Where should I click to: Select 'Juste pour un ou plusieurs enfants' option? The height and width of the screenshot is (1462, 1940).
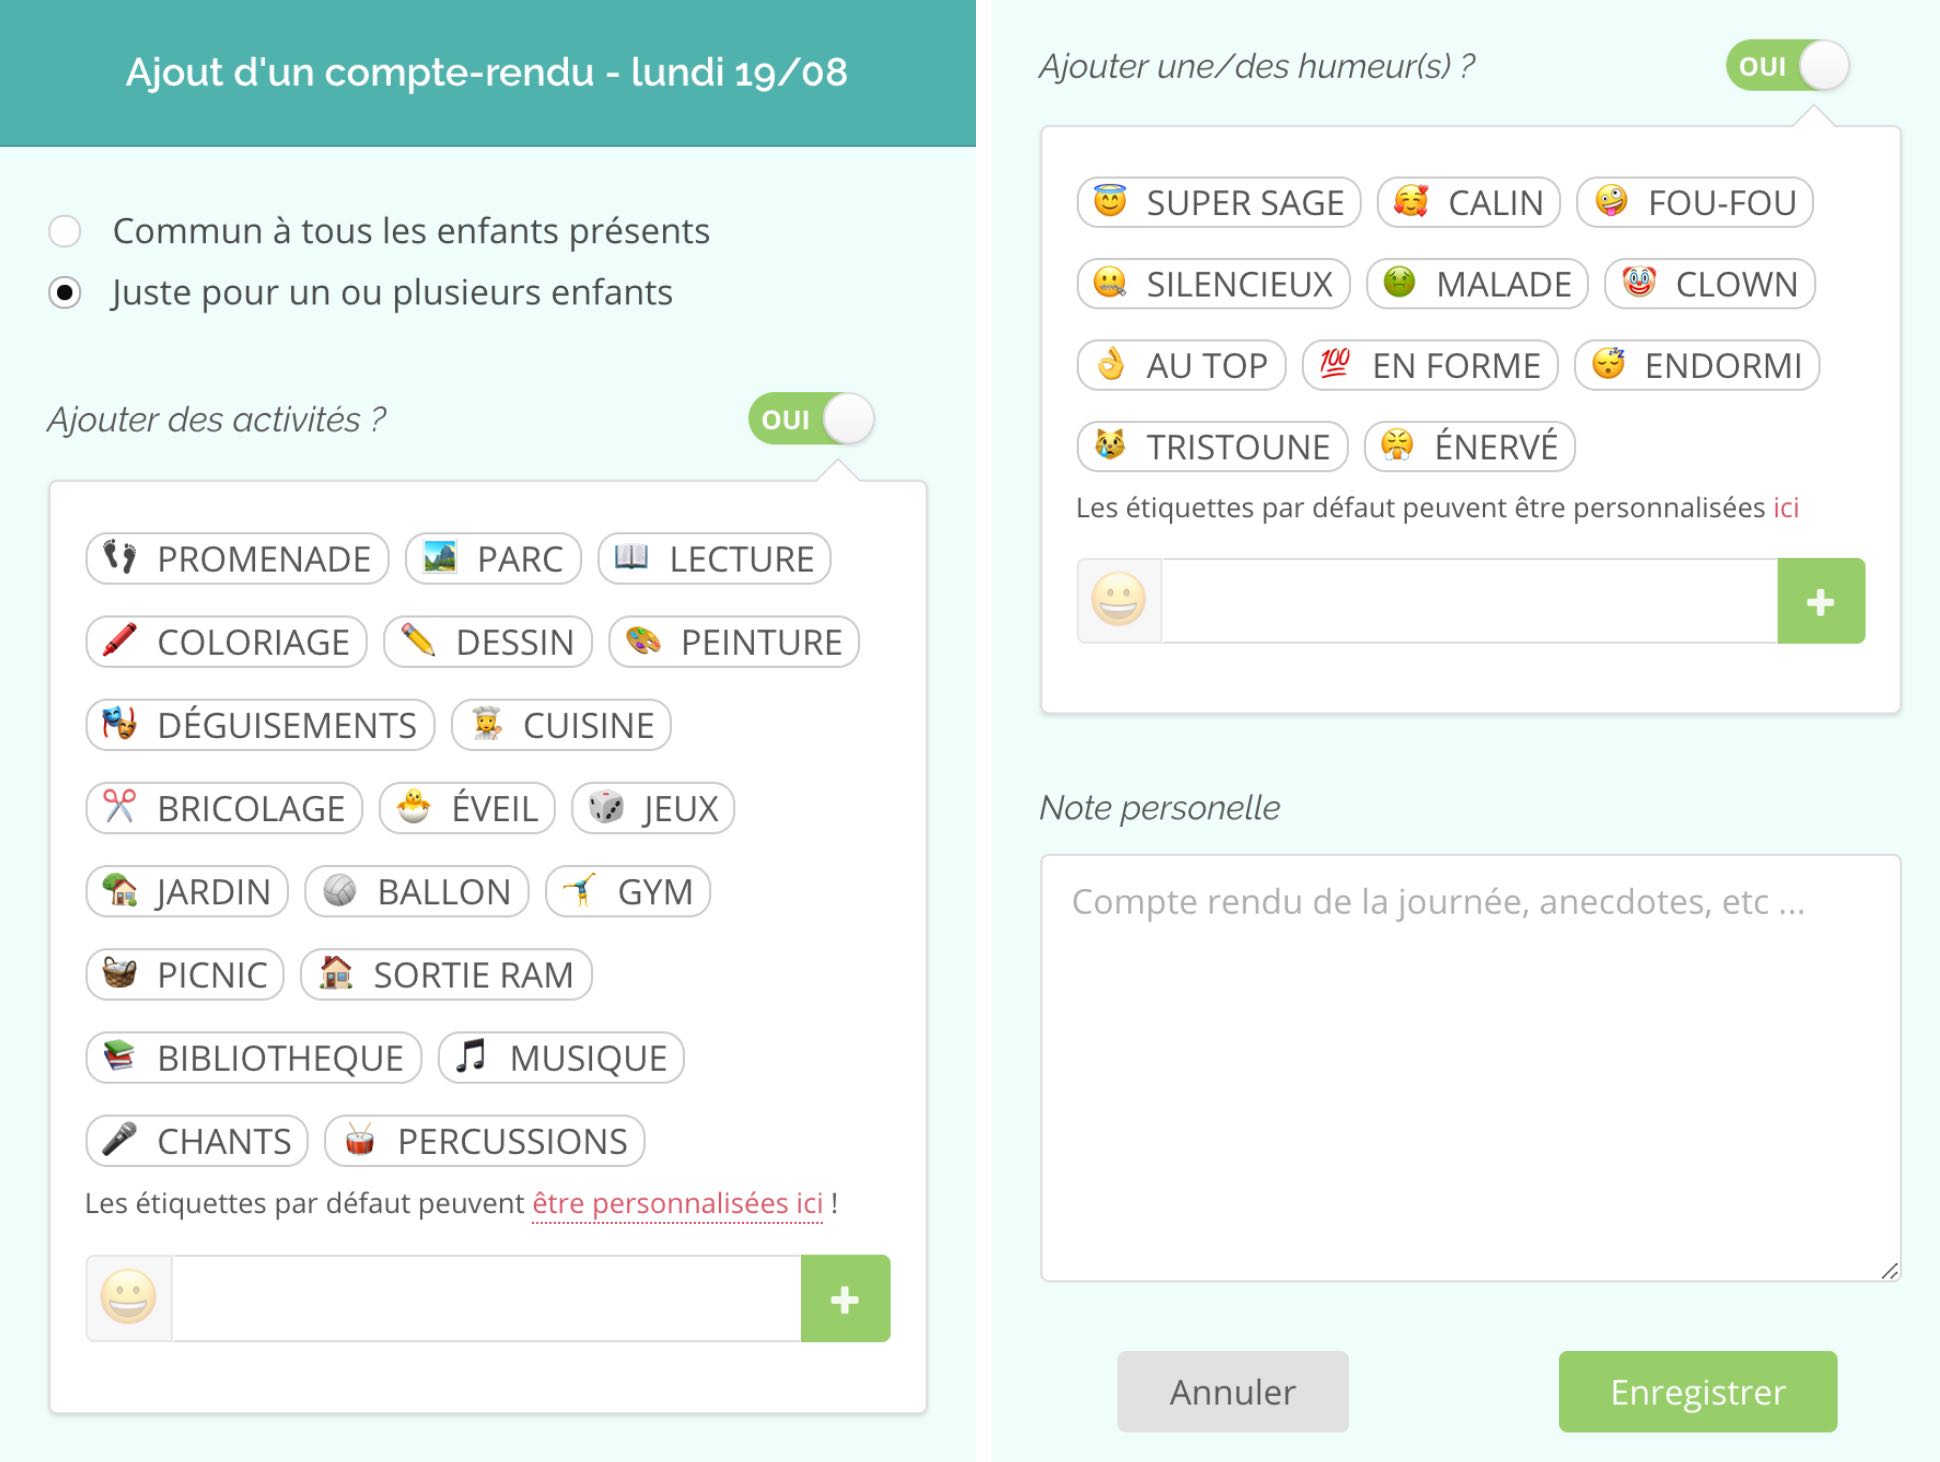click(x=65, y=293)
